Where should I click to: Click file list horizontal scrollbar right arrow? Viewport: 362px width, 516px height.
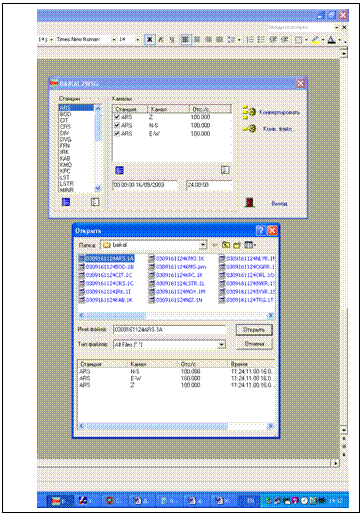coord(271,315)
